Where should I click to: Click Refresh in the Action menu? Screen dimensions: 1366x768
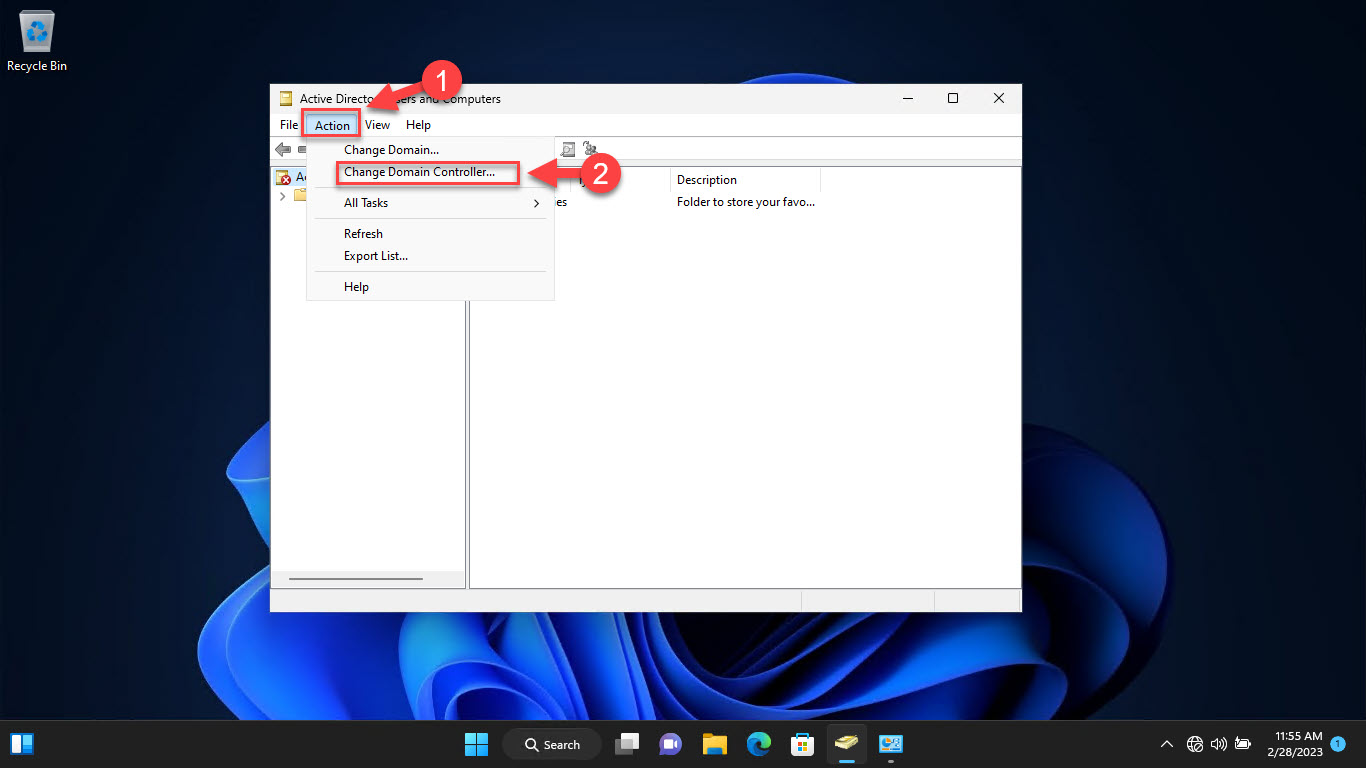click(x=363, y=234)
